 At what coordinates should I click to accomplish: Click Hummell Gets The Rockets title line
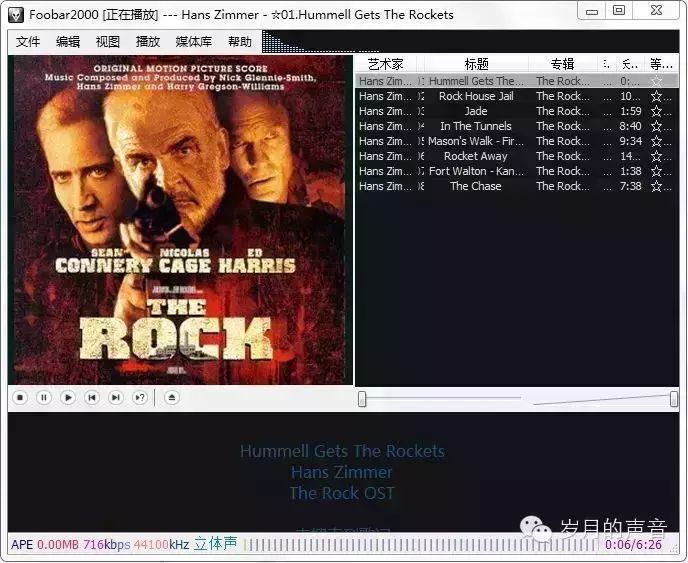(342, 451)
